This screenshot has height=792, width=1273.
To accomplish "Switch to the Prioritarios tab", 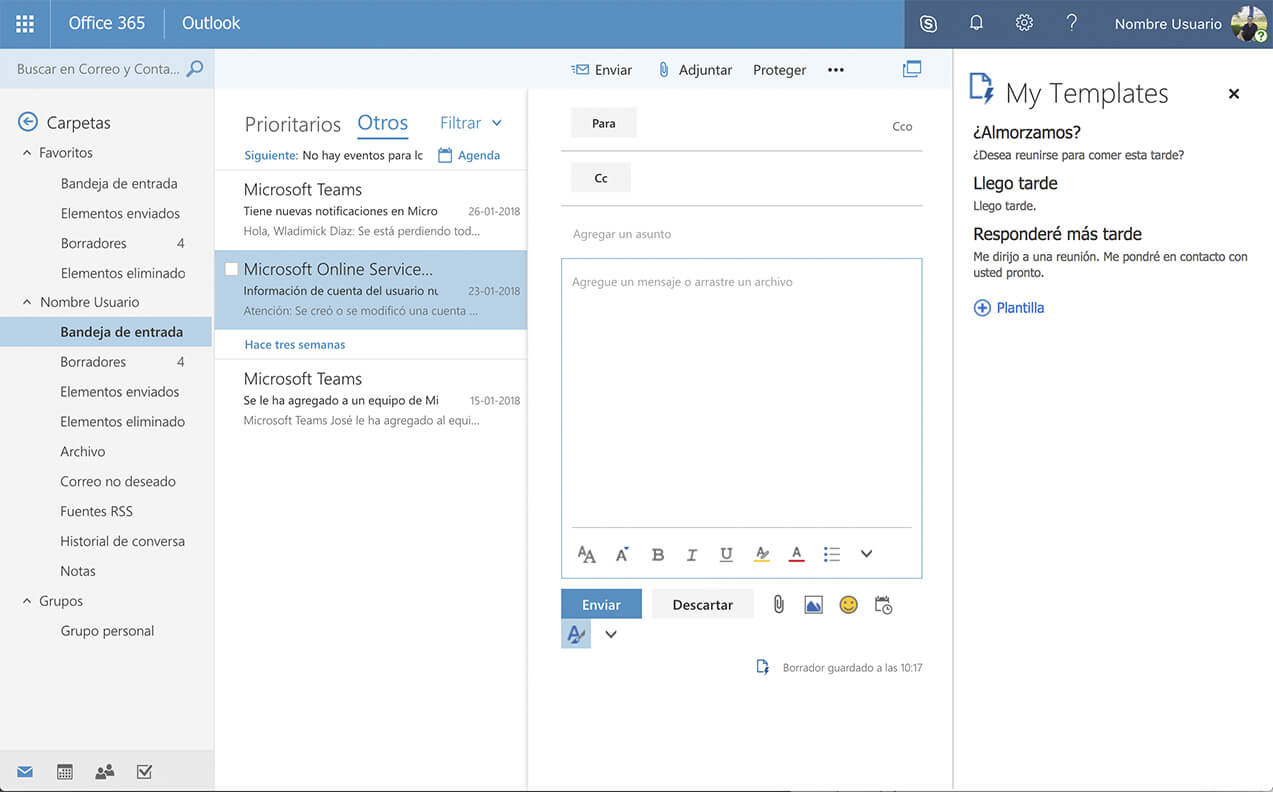I will click(293, 124).
